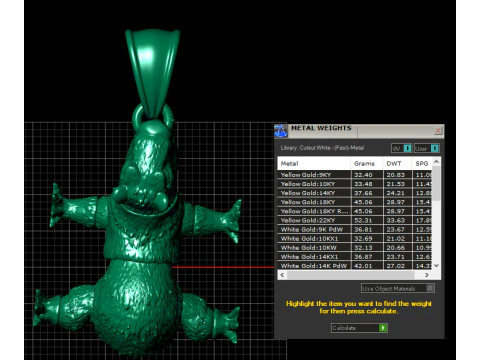Click the 37.66 grams value
The width and height of the screenshot is (480, 360).
pos(363,193)
